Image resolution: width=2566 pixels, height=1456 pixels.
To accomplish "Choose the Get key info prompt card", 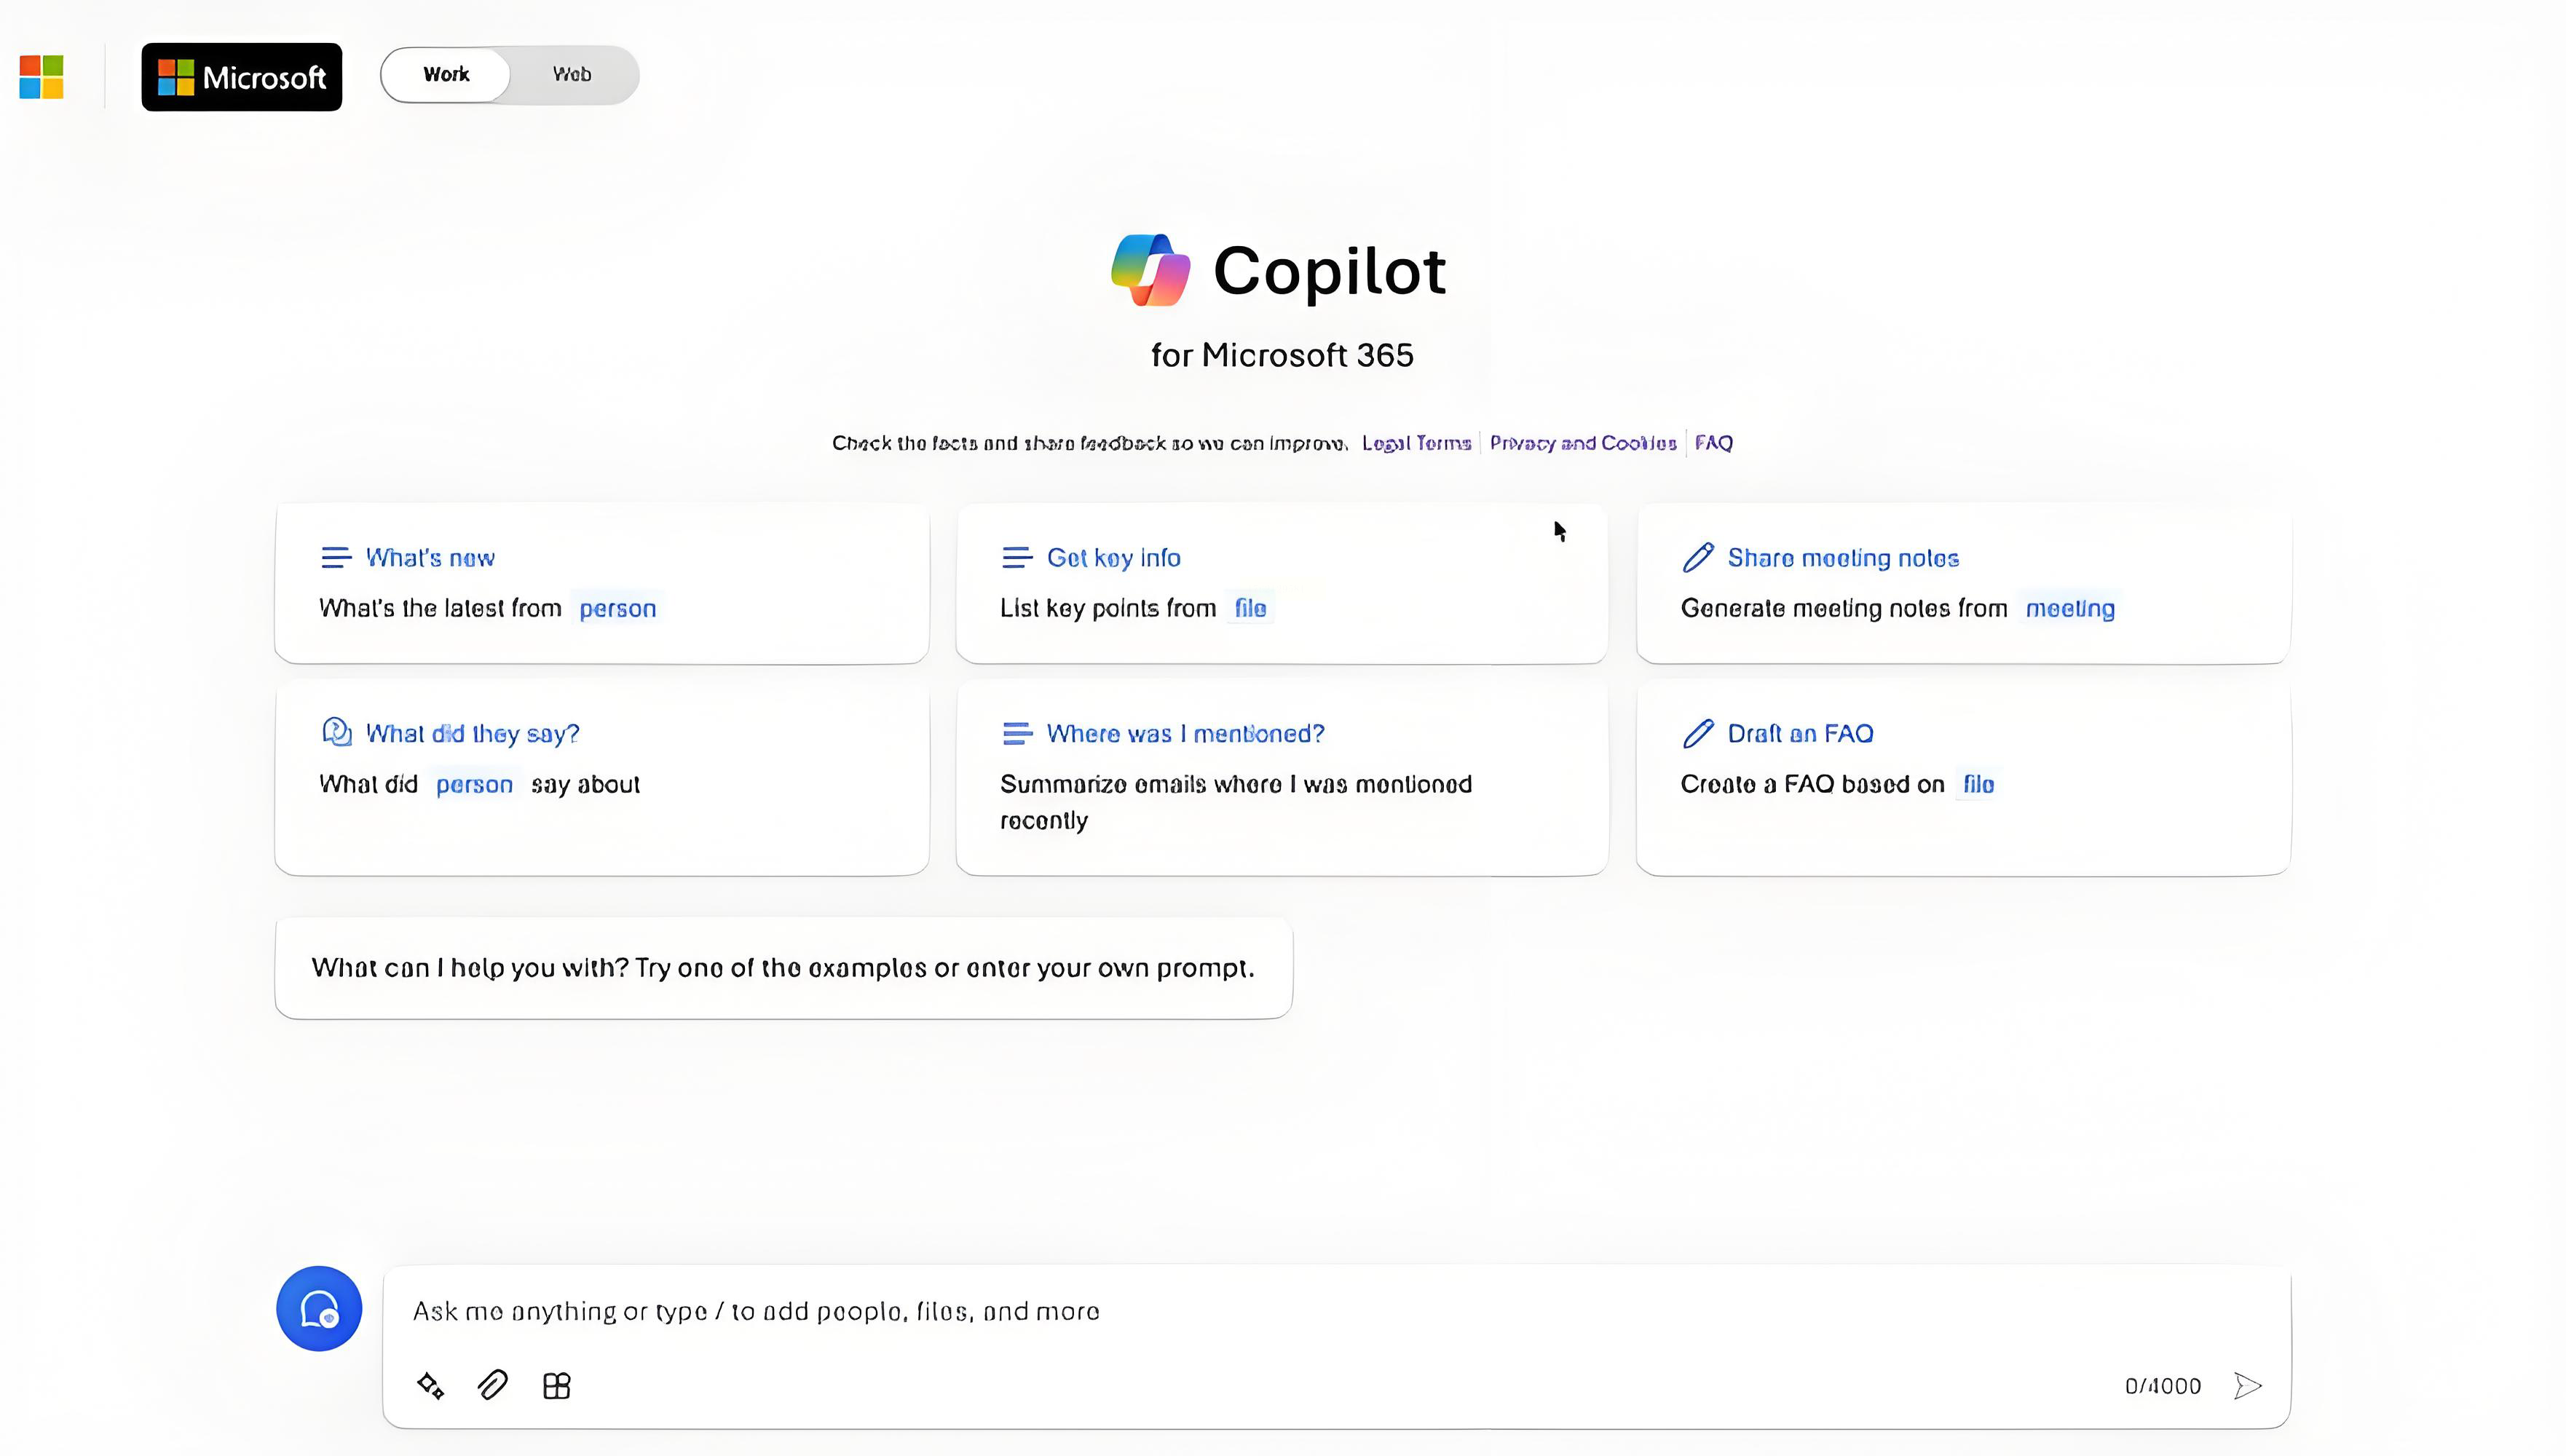I will click(x=1282, y=583).
